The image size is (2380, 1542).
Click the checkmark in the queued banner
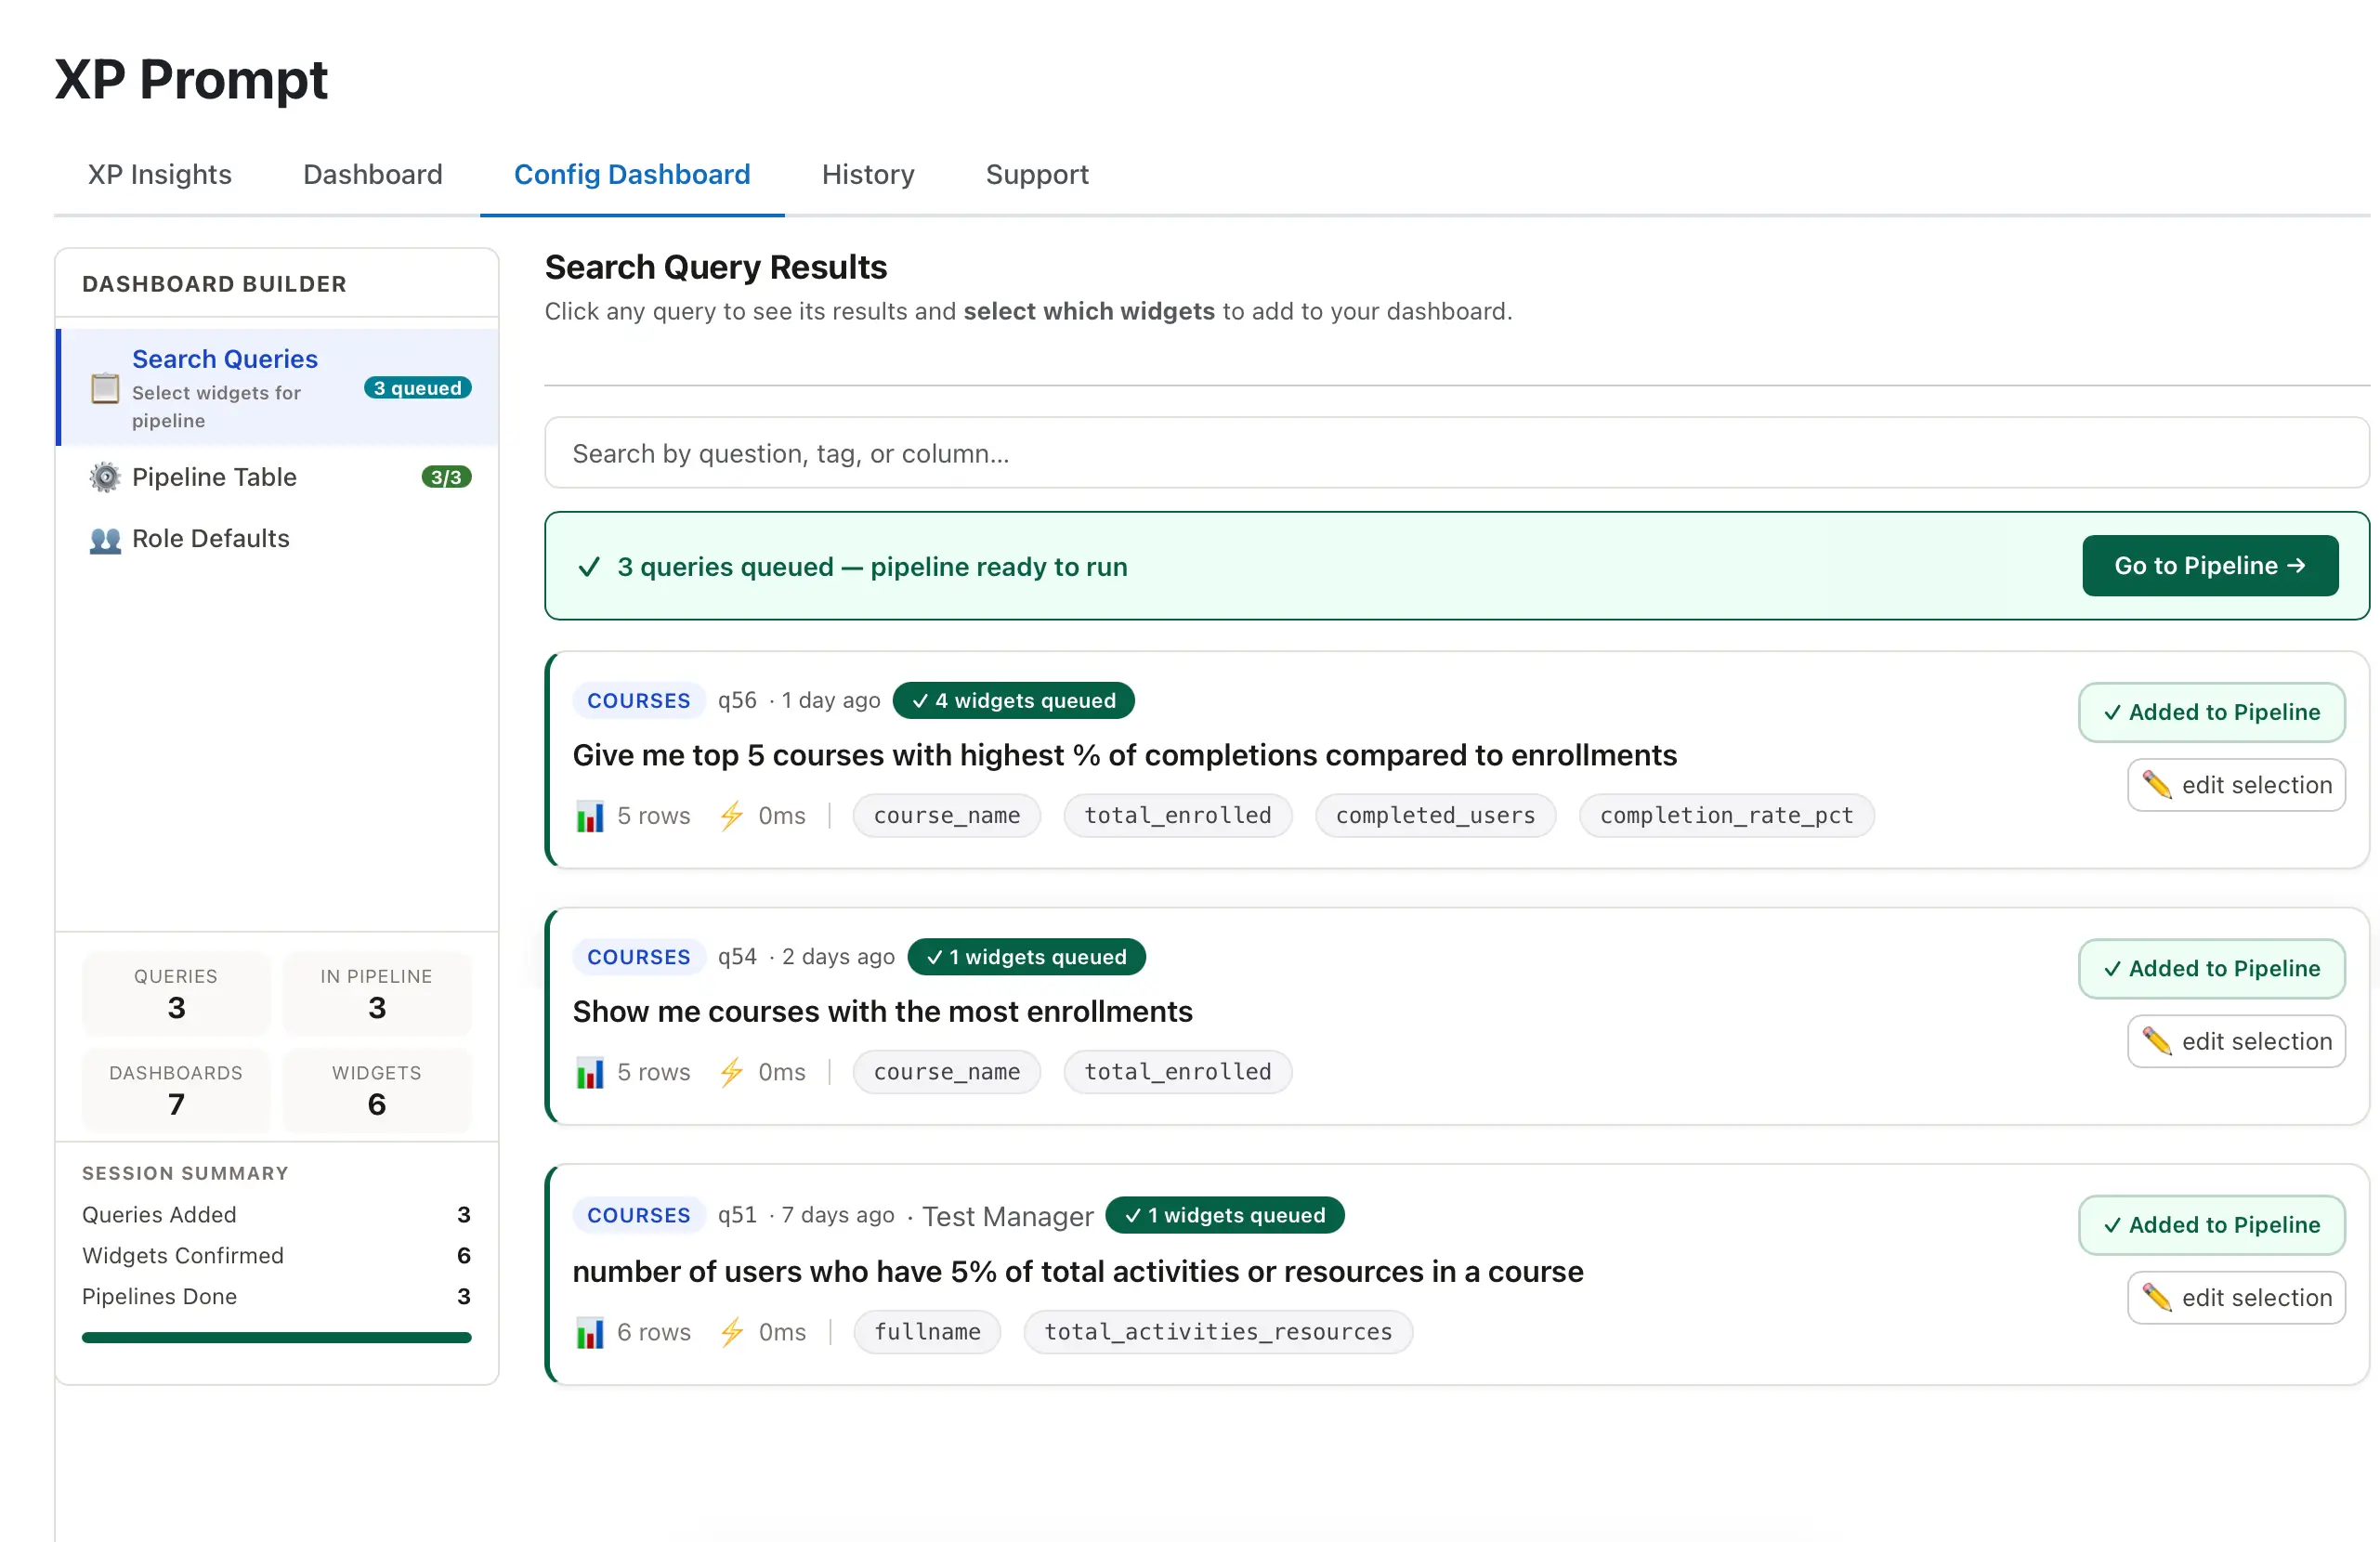[589, 567]
